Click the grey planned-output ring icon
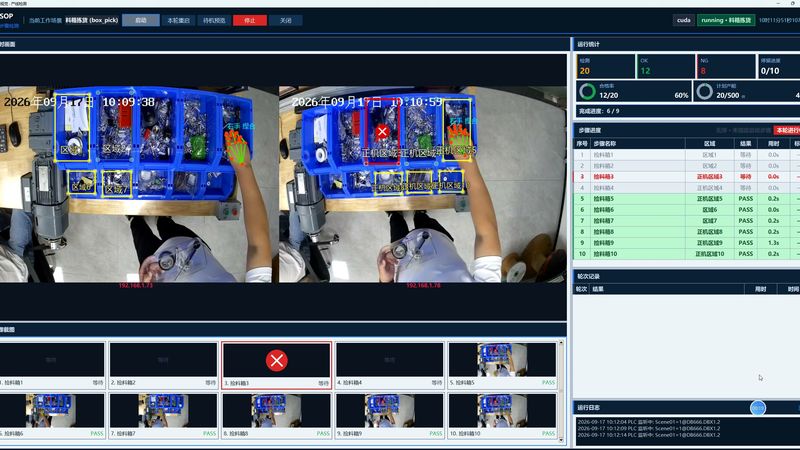Image resolution: width=800 pixels, height=450 pixels. 705,91
